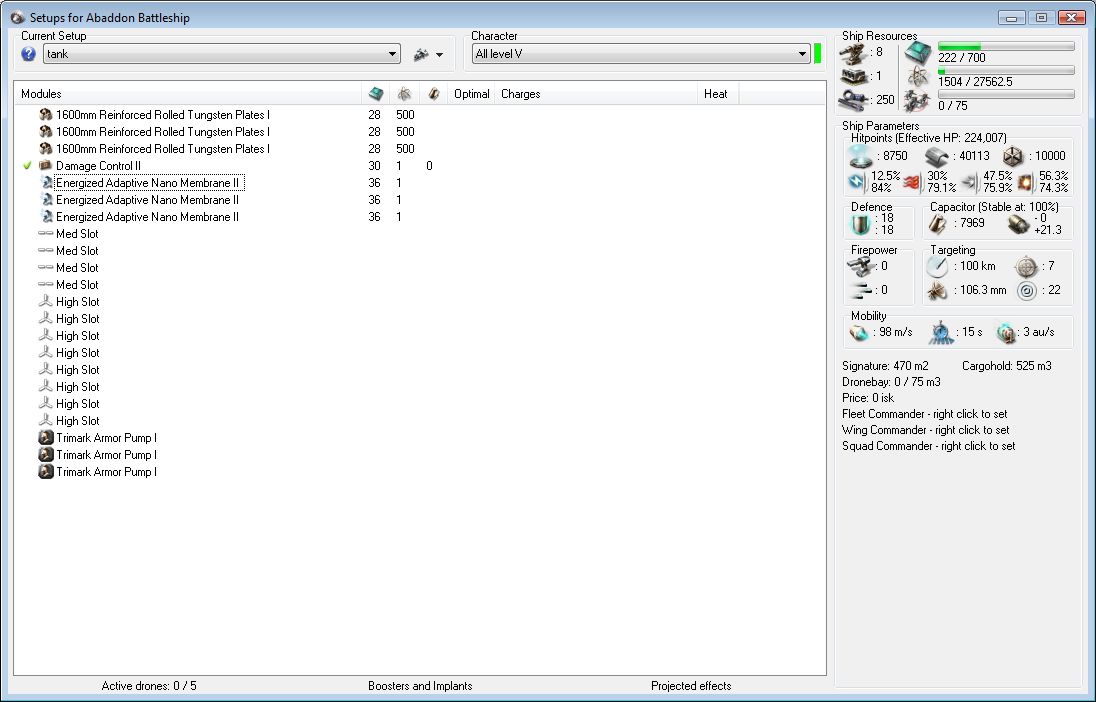
Task: Sort by the capacitor column header icon
Action: point(433,94)
